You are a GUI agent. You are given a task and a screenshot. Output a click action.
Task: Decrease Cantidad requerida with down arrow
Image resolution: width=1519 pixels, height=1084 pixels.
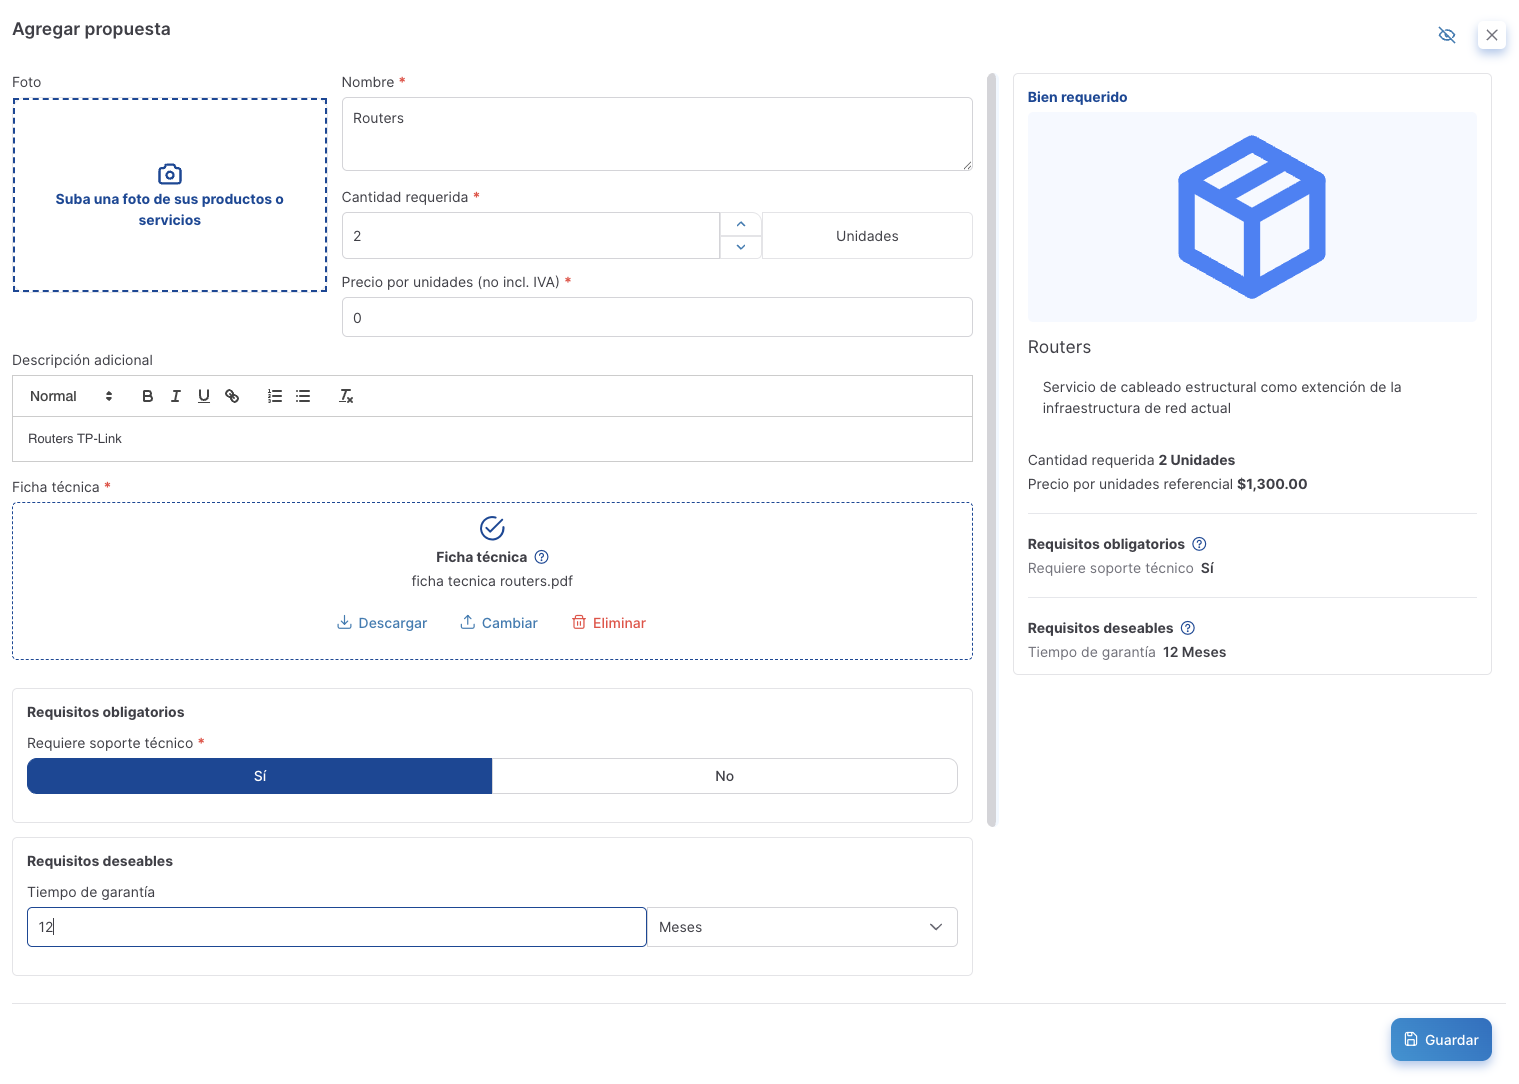click(741, 247)
